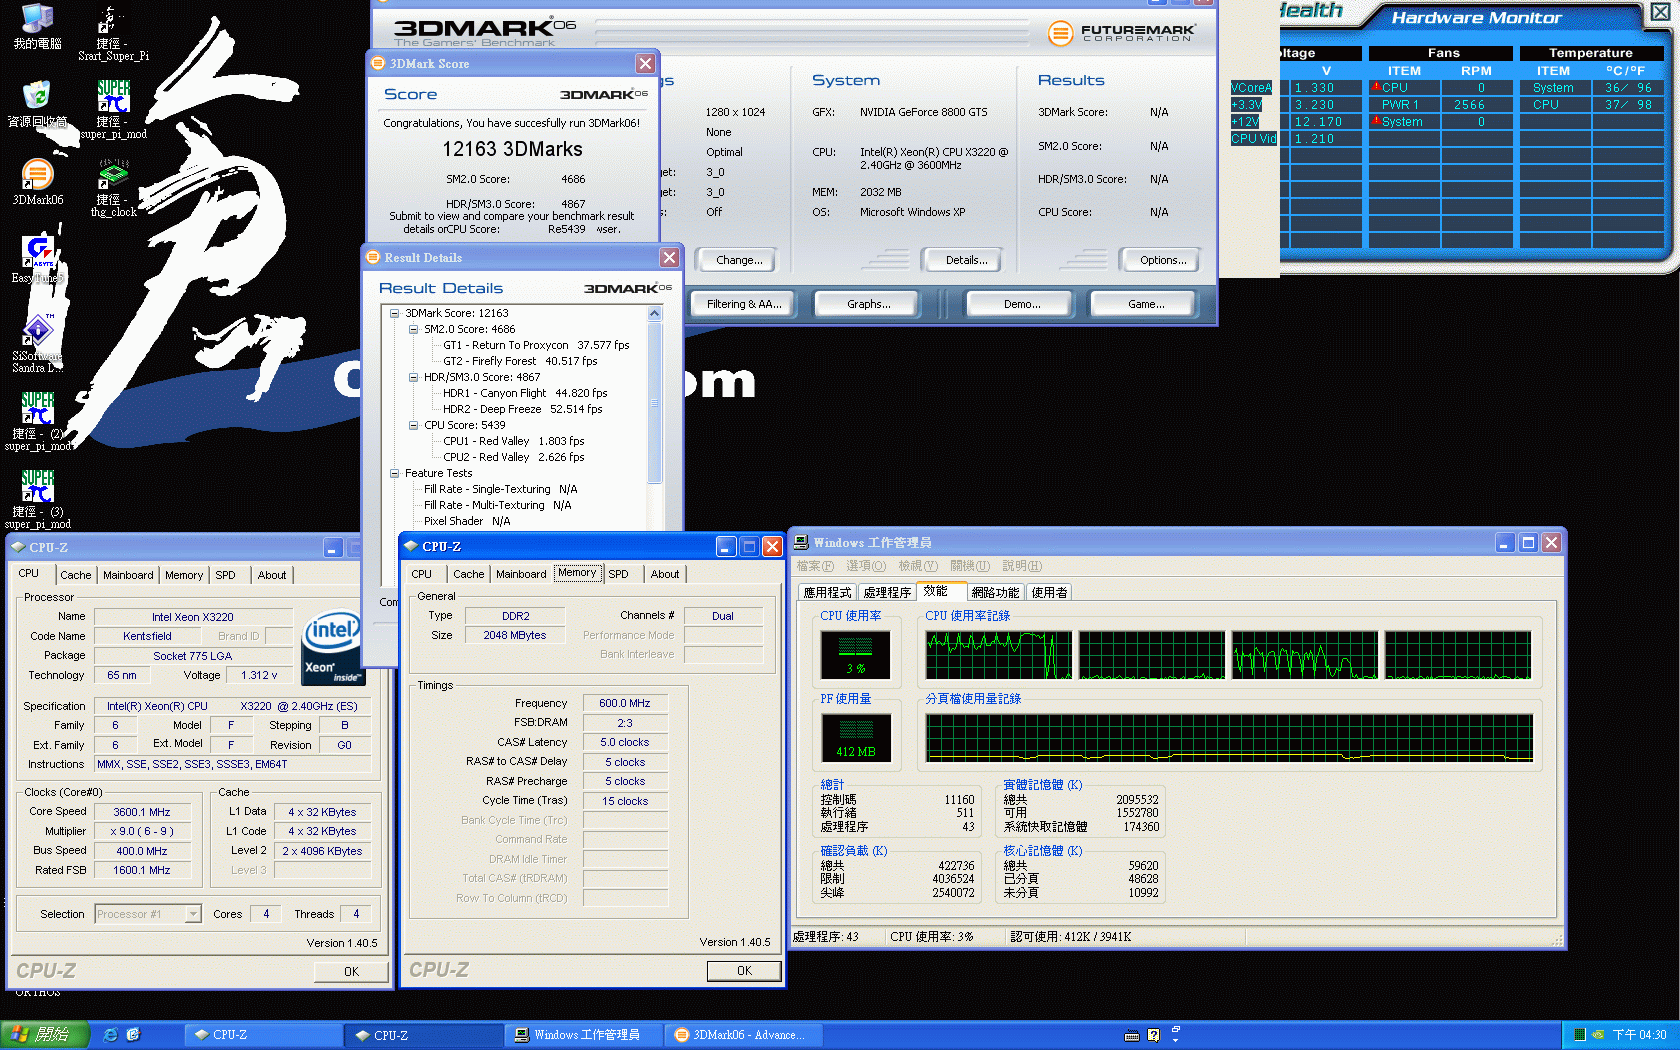Open the 3DMark06 desktop shortcut icon
This screenshot has width=1680, height=1050.
coord(37,175)
